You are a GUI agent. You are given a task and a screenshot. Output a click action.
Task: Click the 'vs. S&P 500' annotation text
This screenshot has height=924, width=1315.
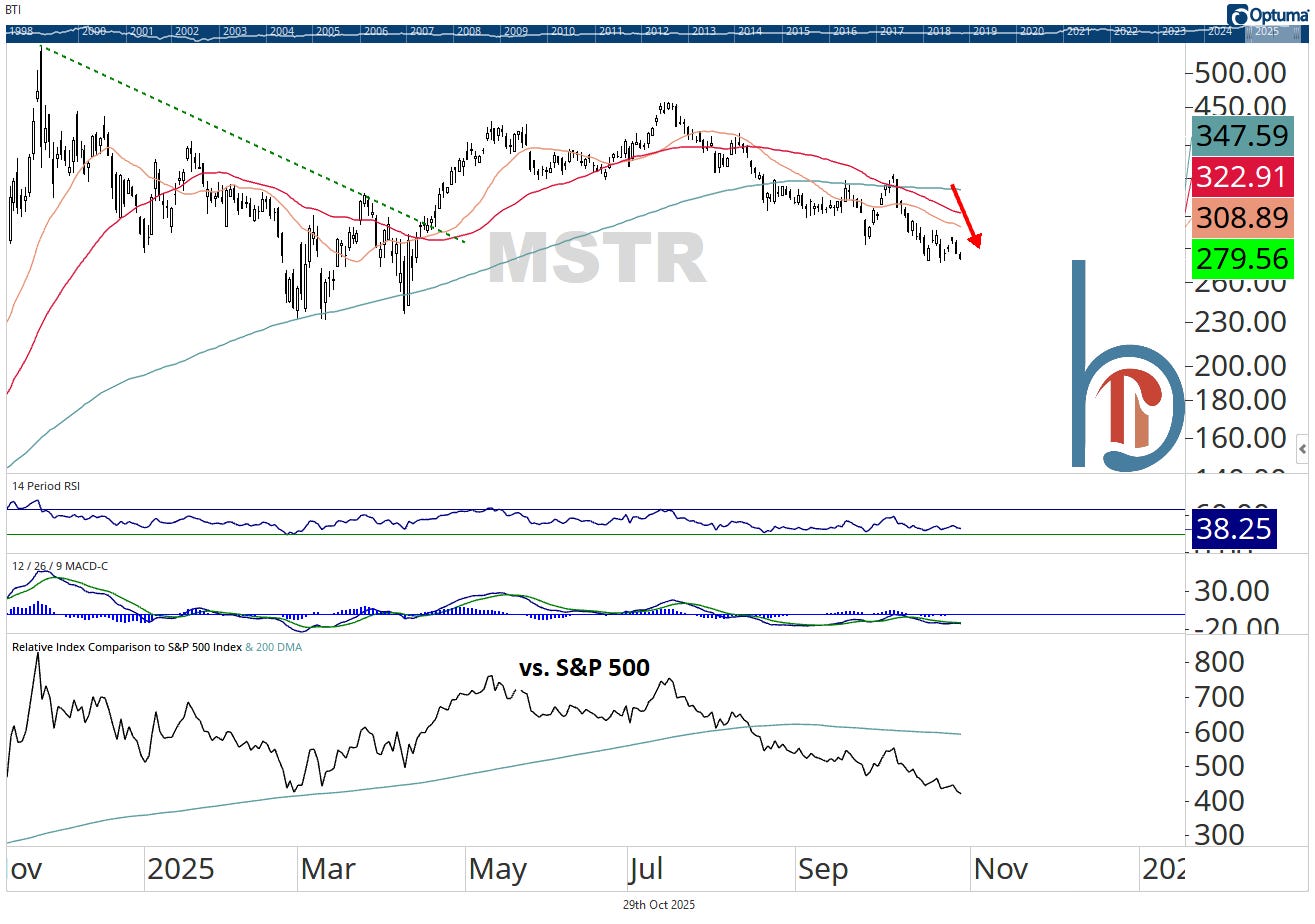click(585, 667)
